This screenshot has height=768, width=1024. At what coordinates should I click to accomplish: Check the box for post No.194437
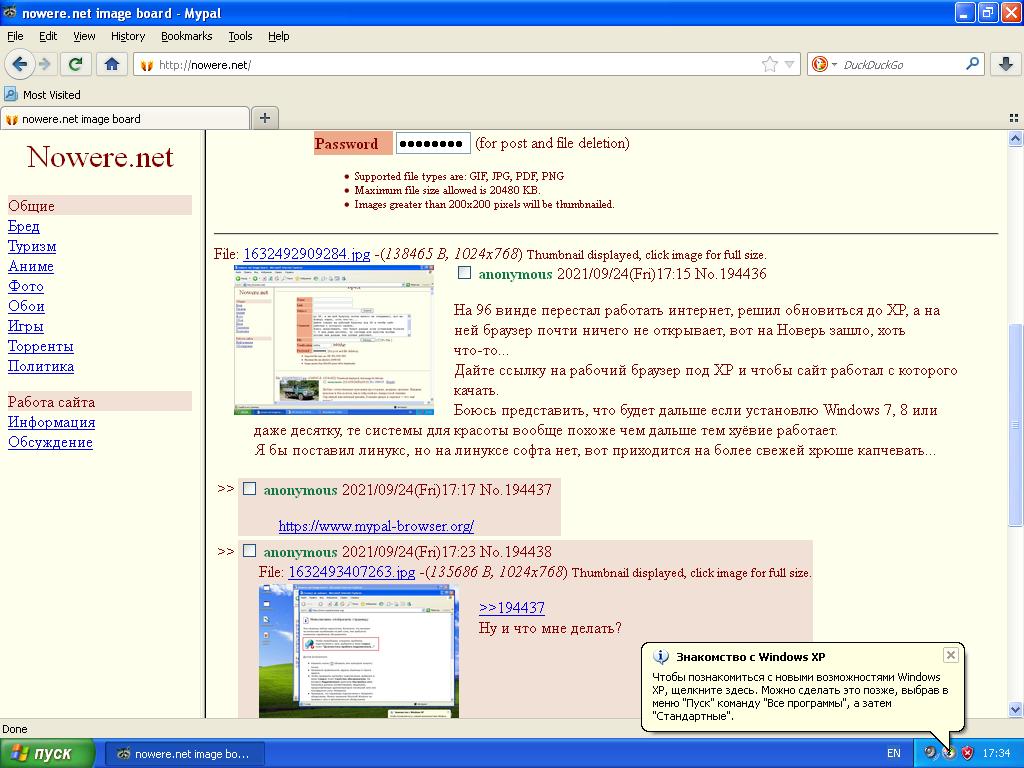pyautogui.click(x=249, y=488)
